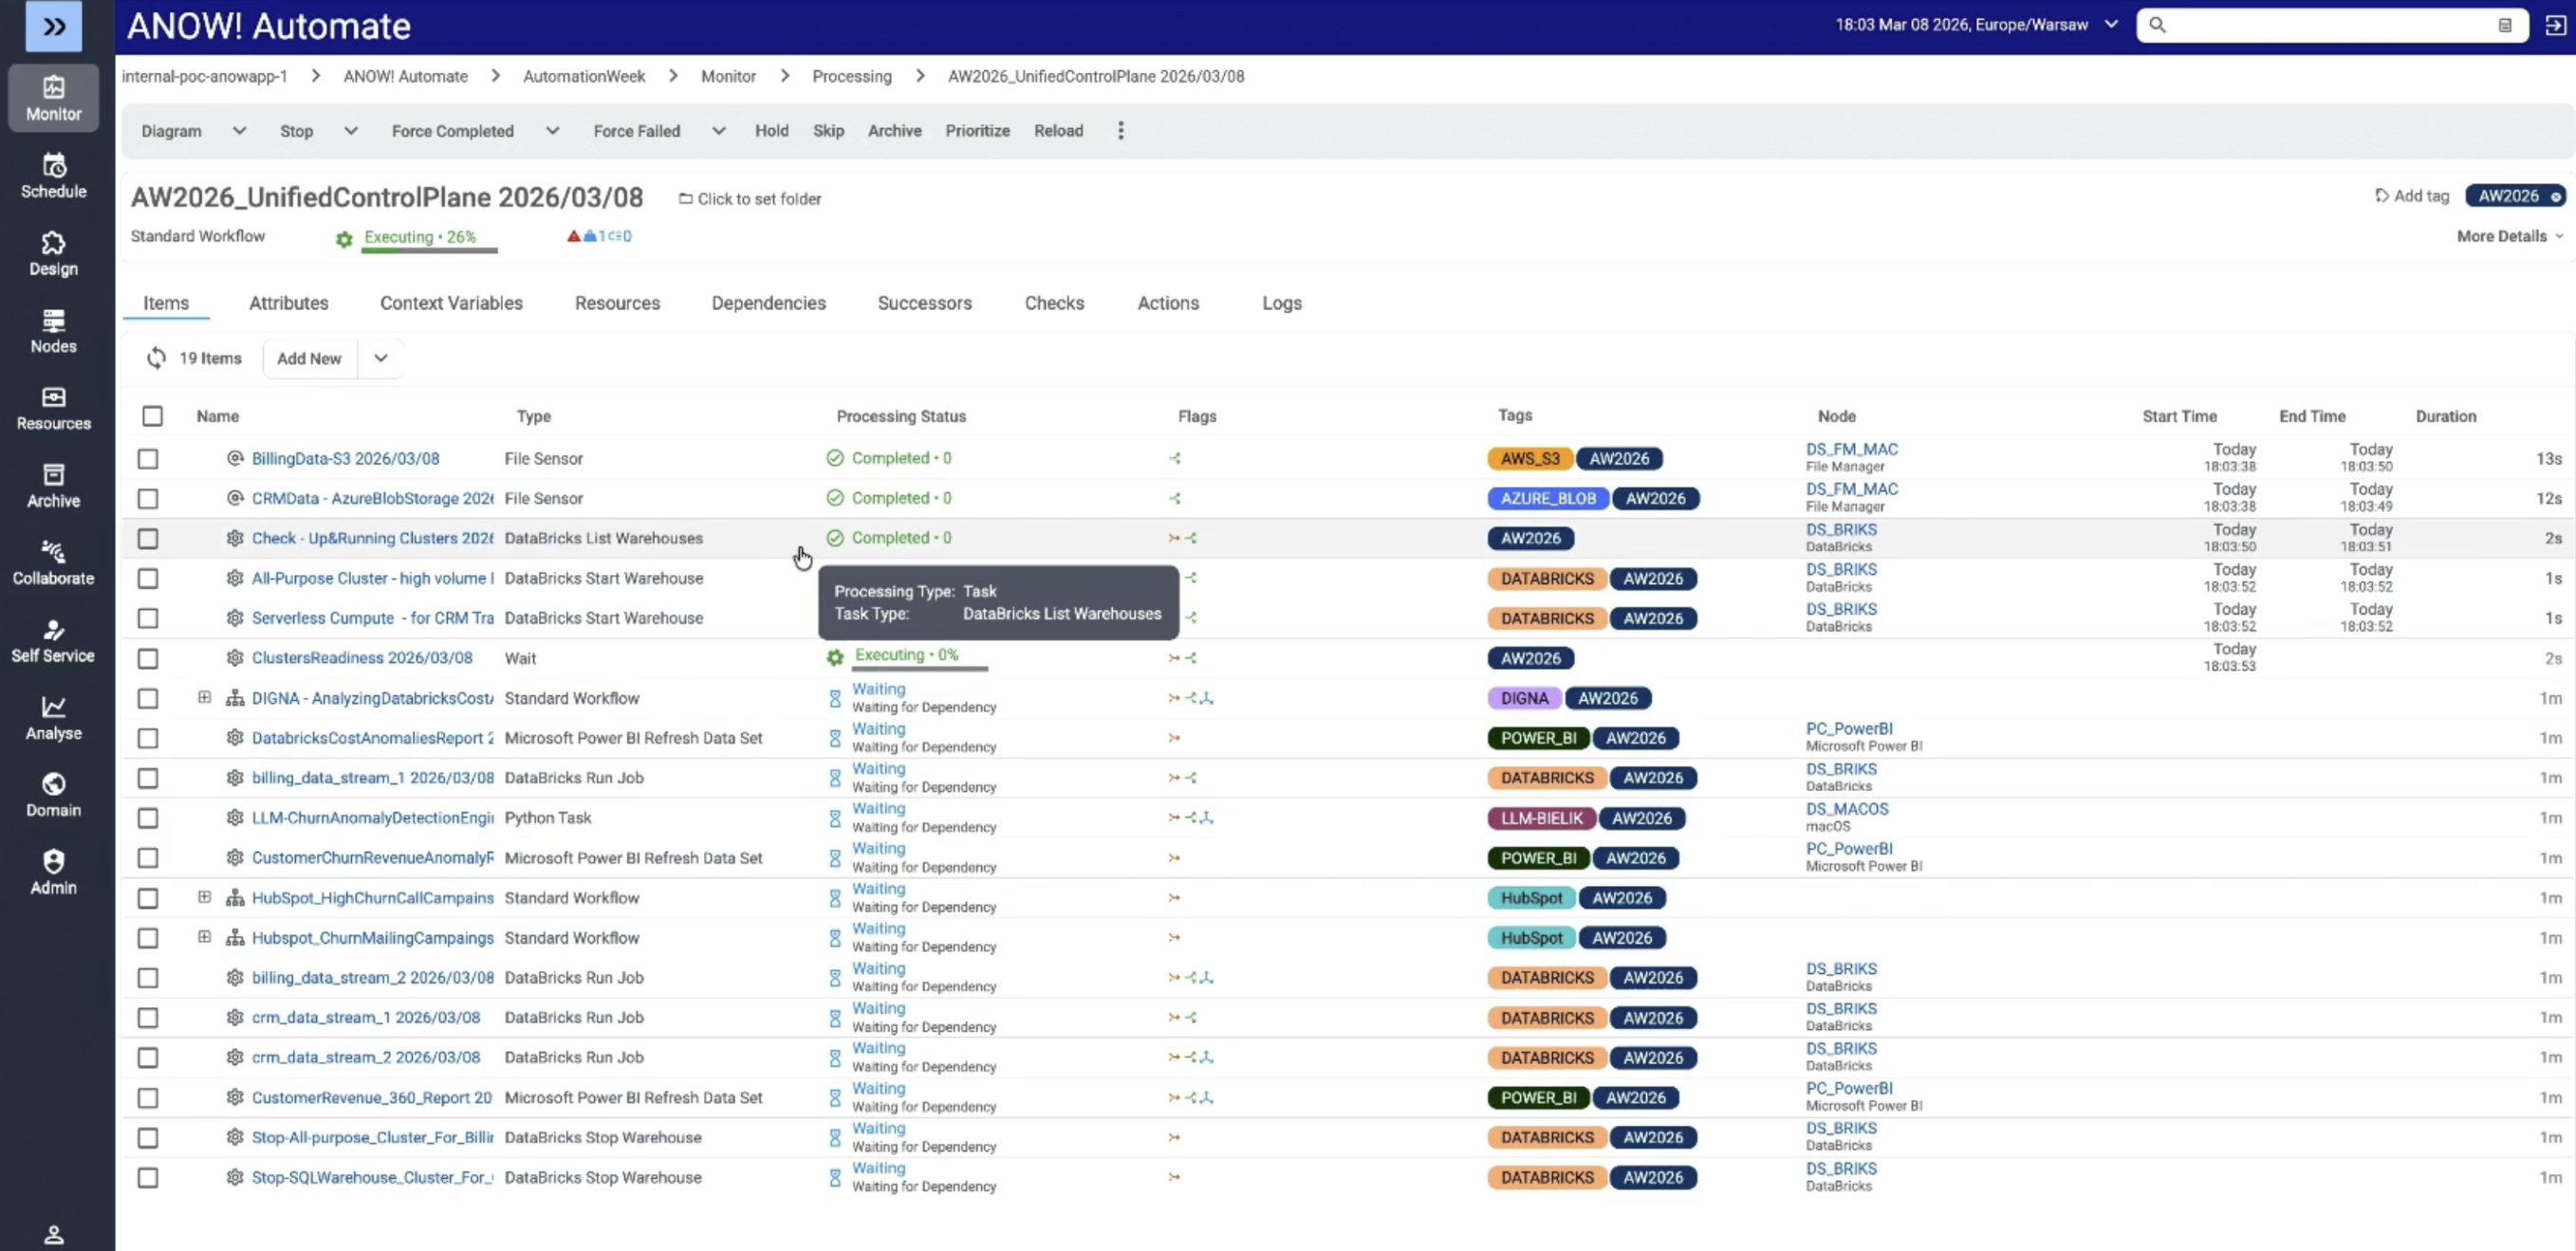
Task: Open the Analyse sidebar icon
Action: pos(54,717)
